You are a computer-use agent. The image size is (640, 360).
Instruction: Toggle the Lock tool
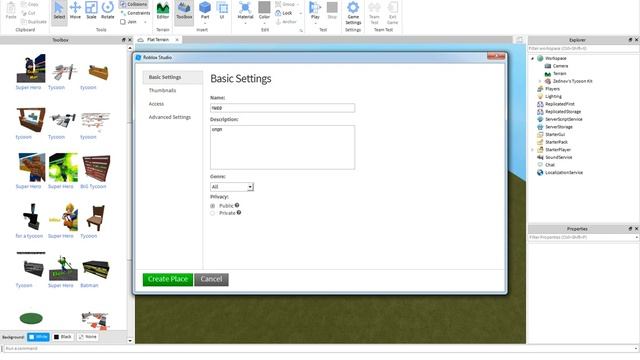[284, 13]
